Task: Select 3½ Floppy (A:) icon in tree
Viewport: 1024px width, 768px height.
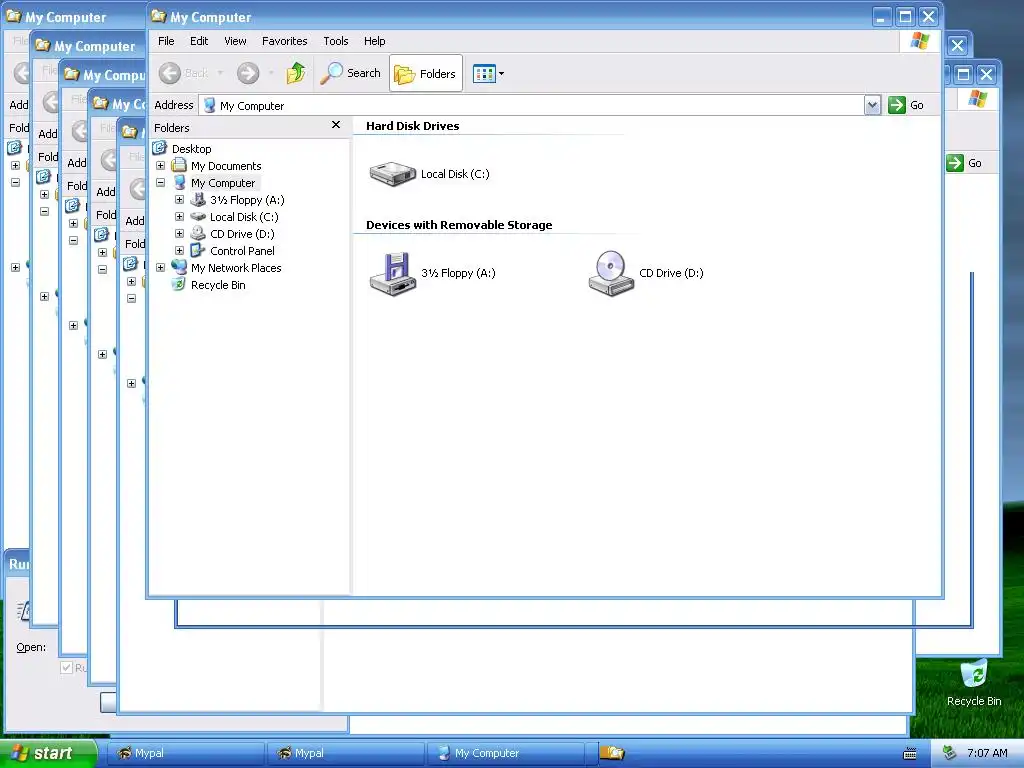Action: 198,199
